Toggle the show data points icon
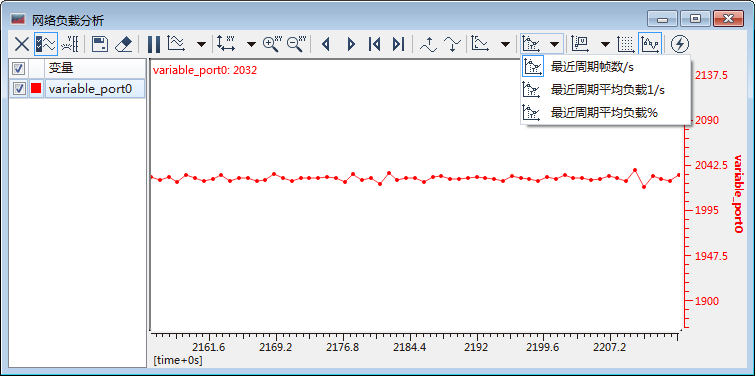755x376 pixels. pos(651,44)
